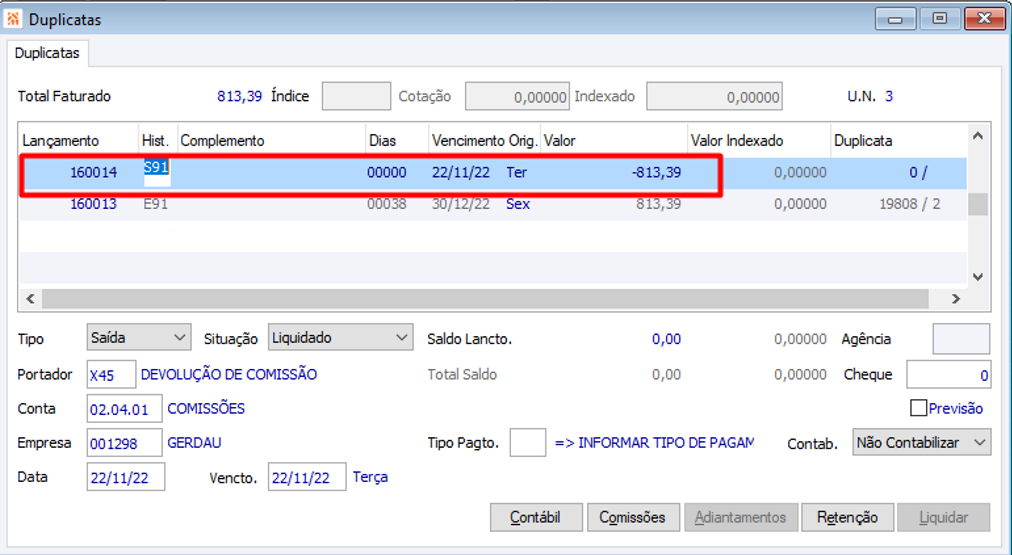Open the Duplicatas tab

tap(48, 53)
